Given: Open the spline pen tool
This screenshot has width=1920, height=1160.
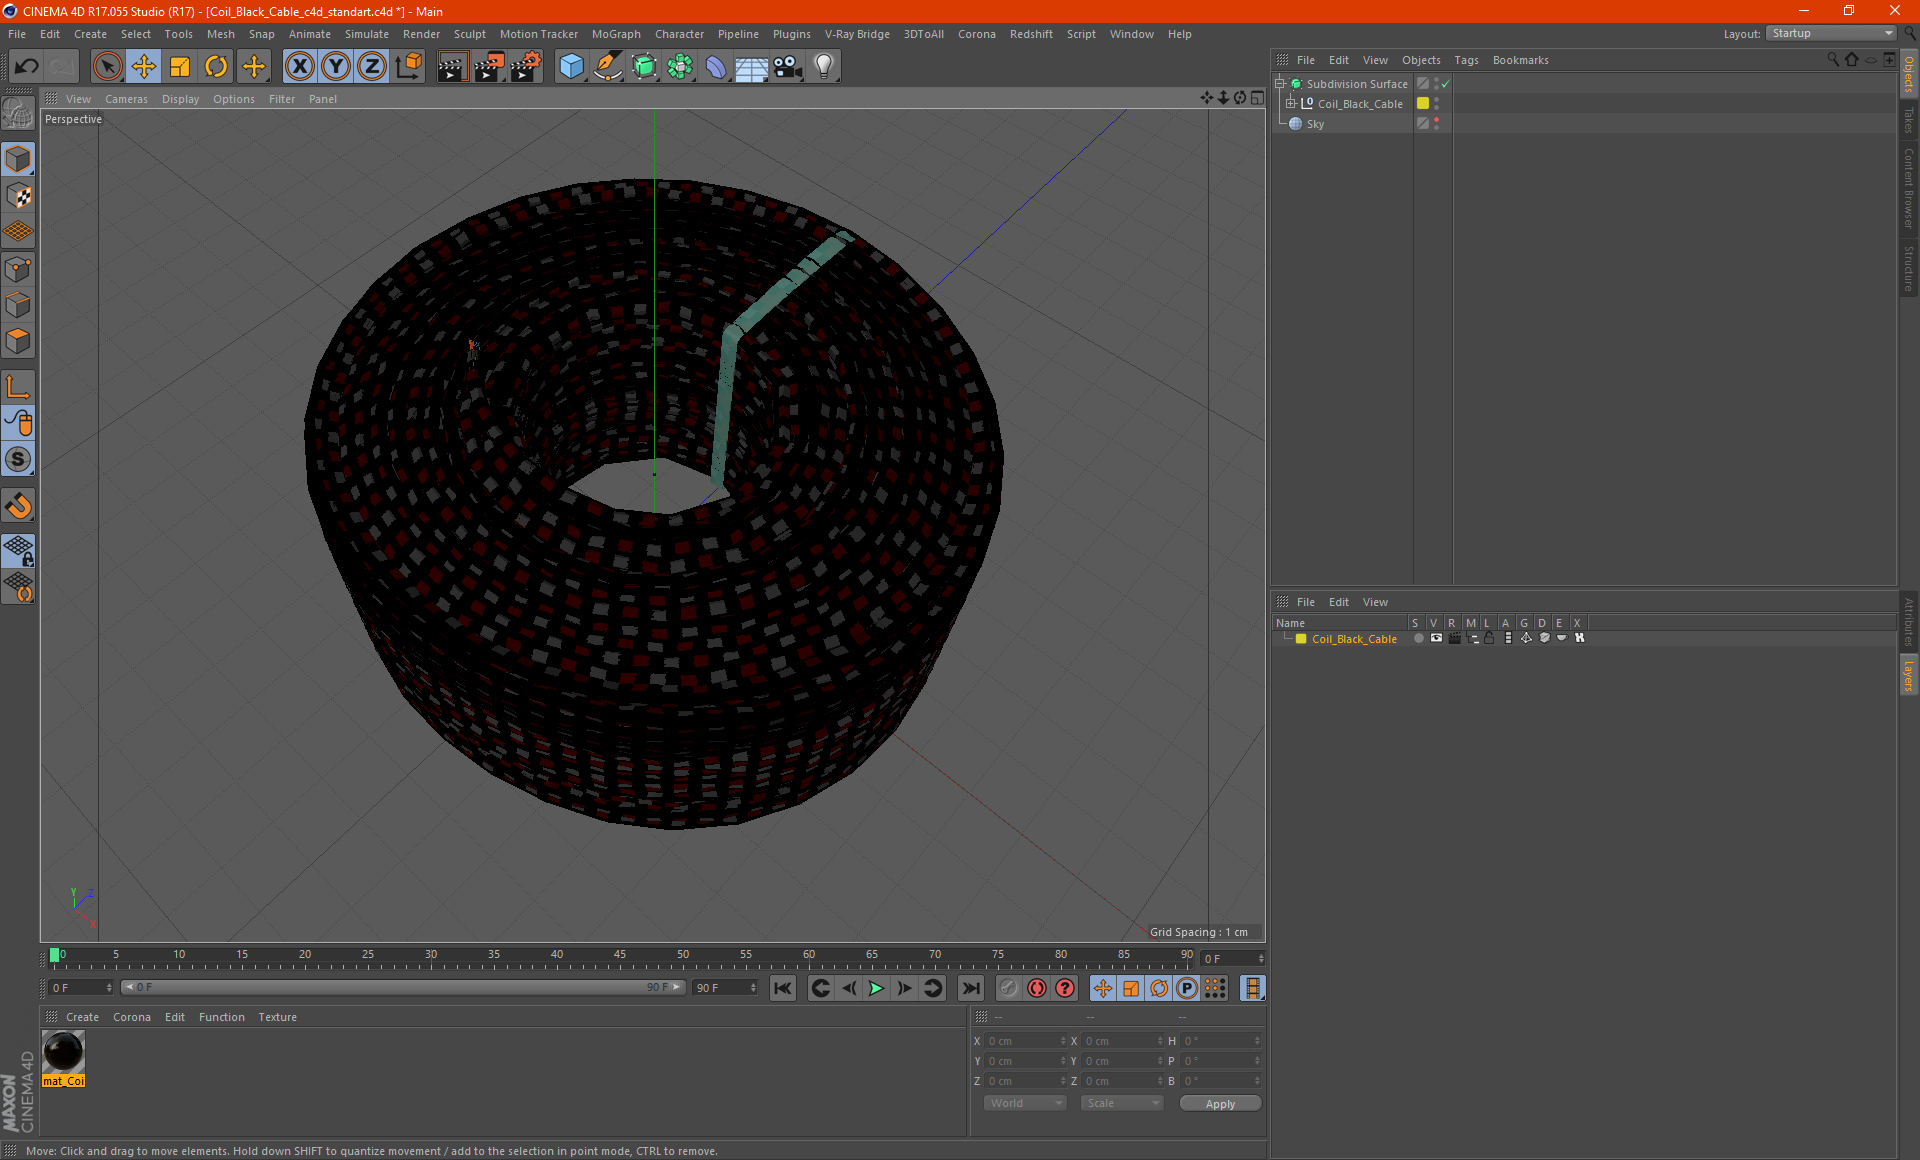Looking at the screenshot, I should point(607,67).
